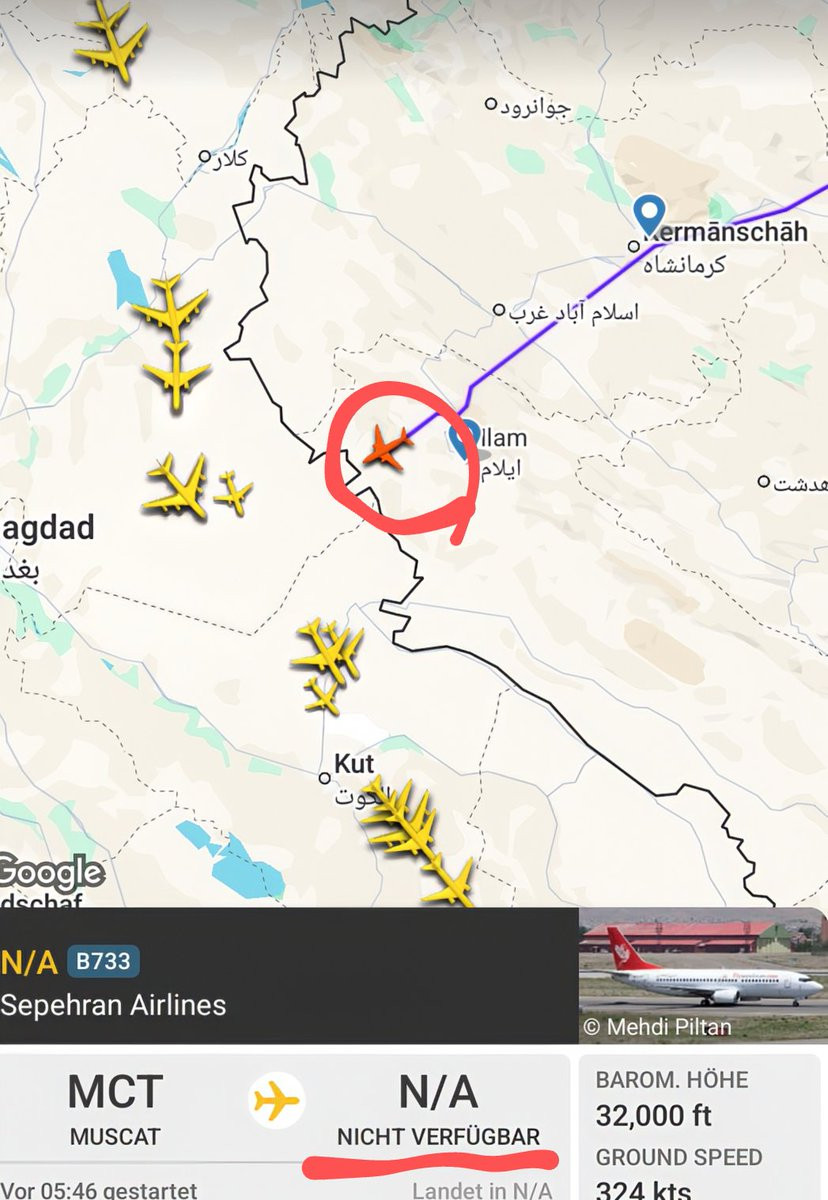Open the Sepehran Airlines operator name
The image size is (828, 1200).
pos(113,1004)
